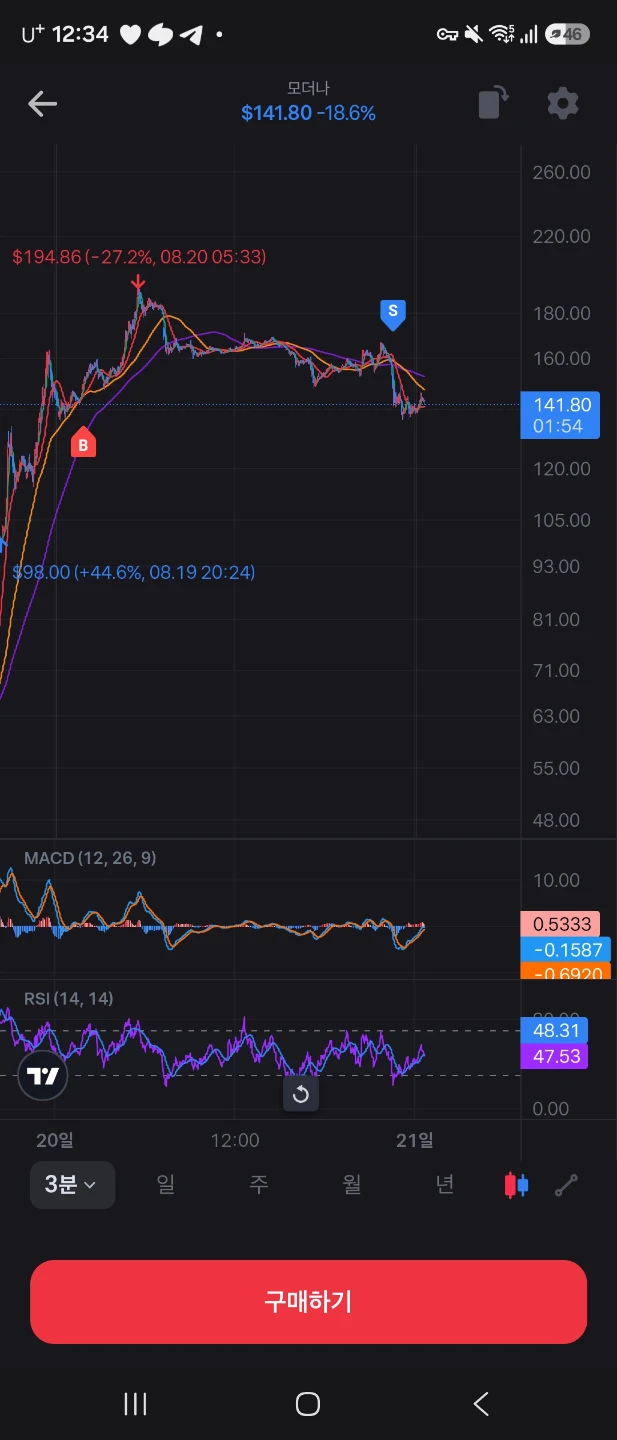Tap the heart notification icon

[130, 35]
